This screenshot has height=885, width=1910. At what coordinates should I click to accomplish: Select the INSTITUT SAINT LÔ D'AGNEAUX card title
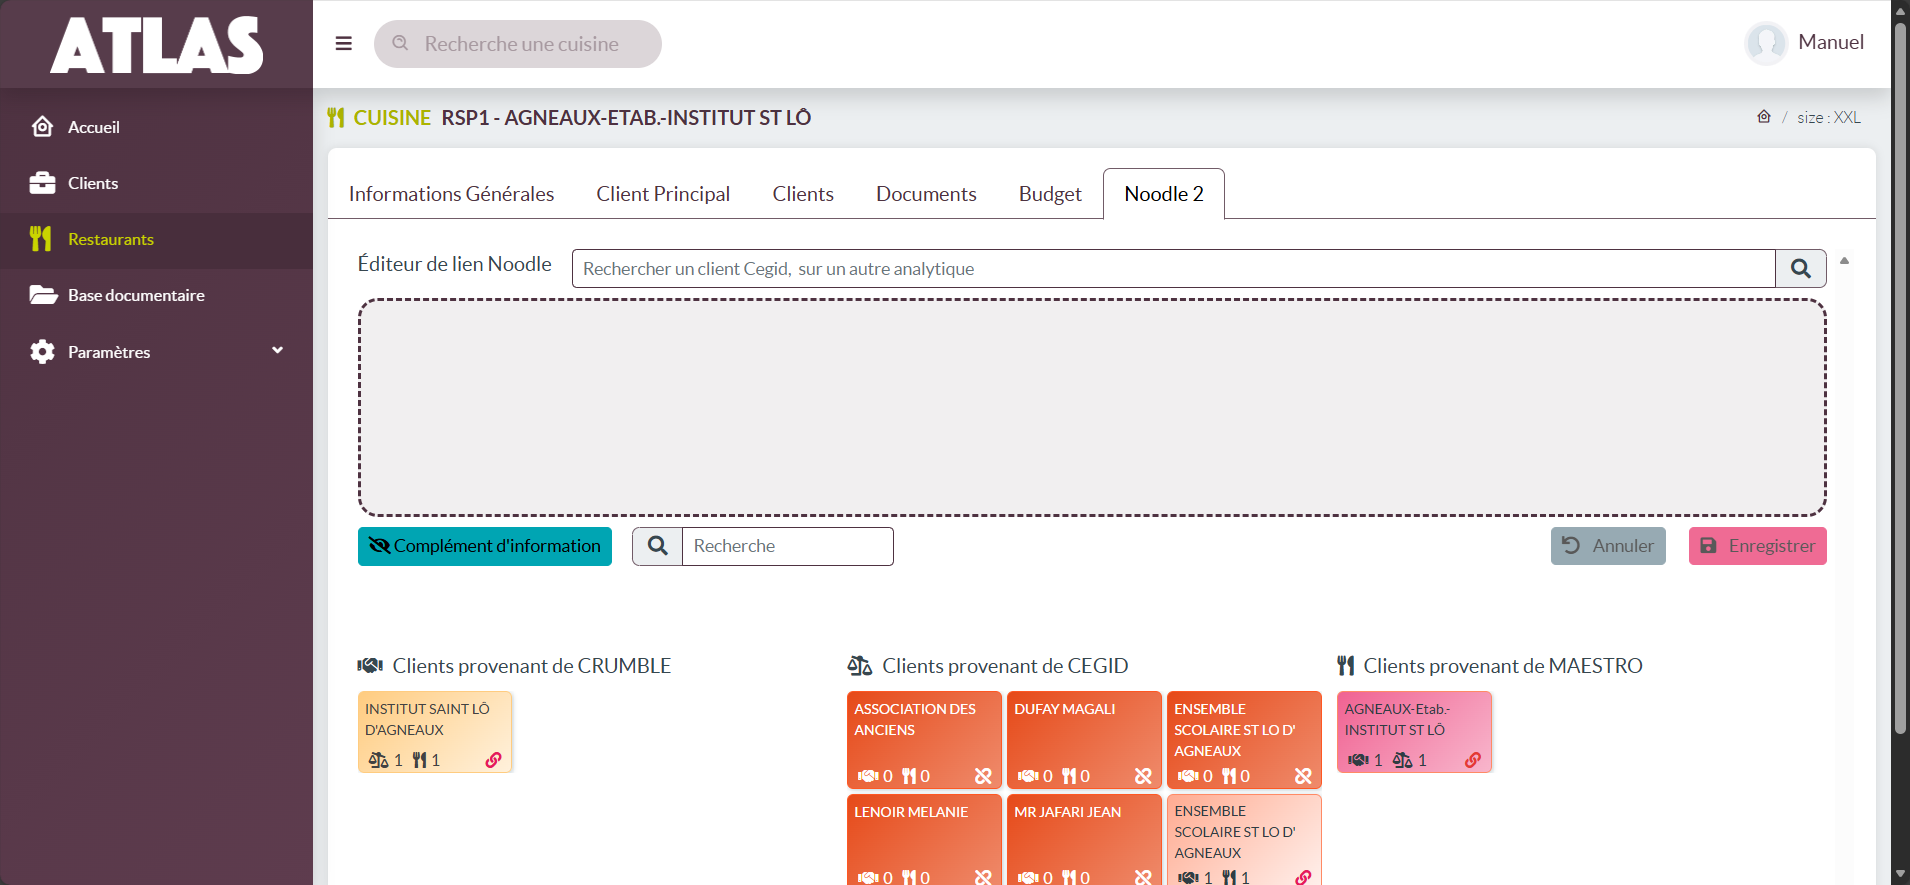[427, 720]
